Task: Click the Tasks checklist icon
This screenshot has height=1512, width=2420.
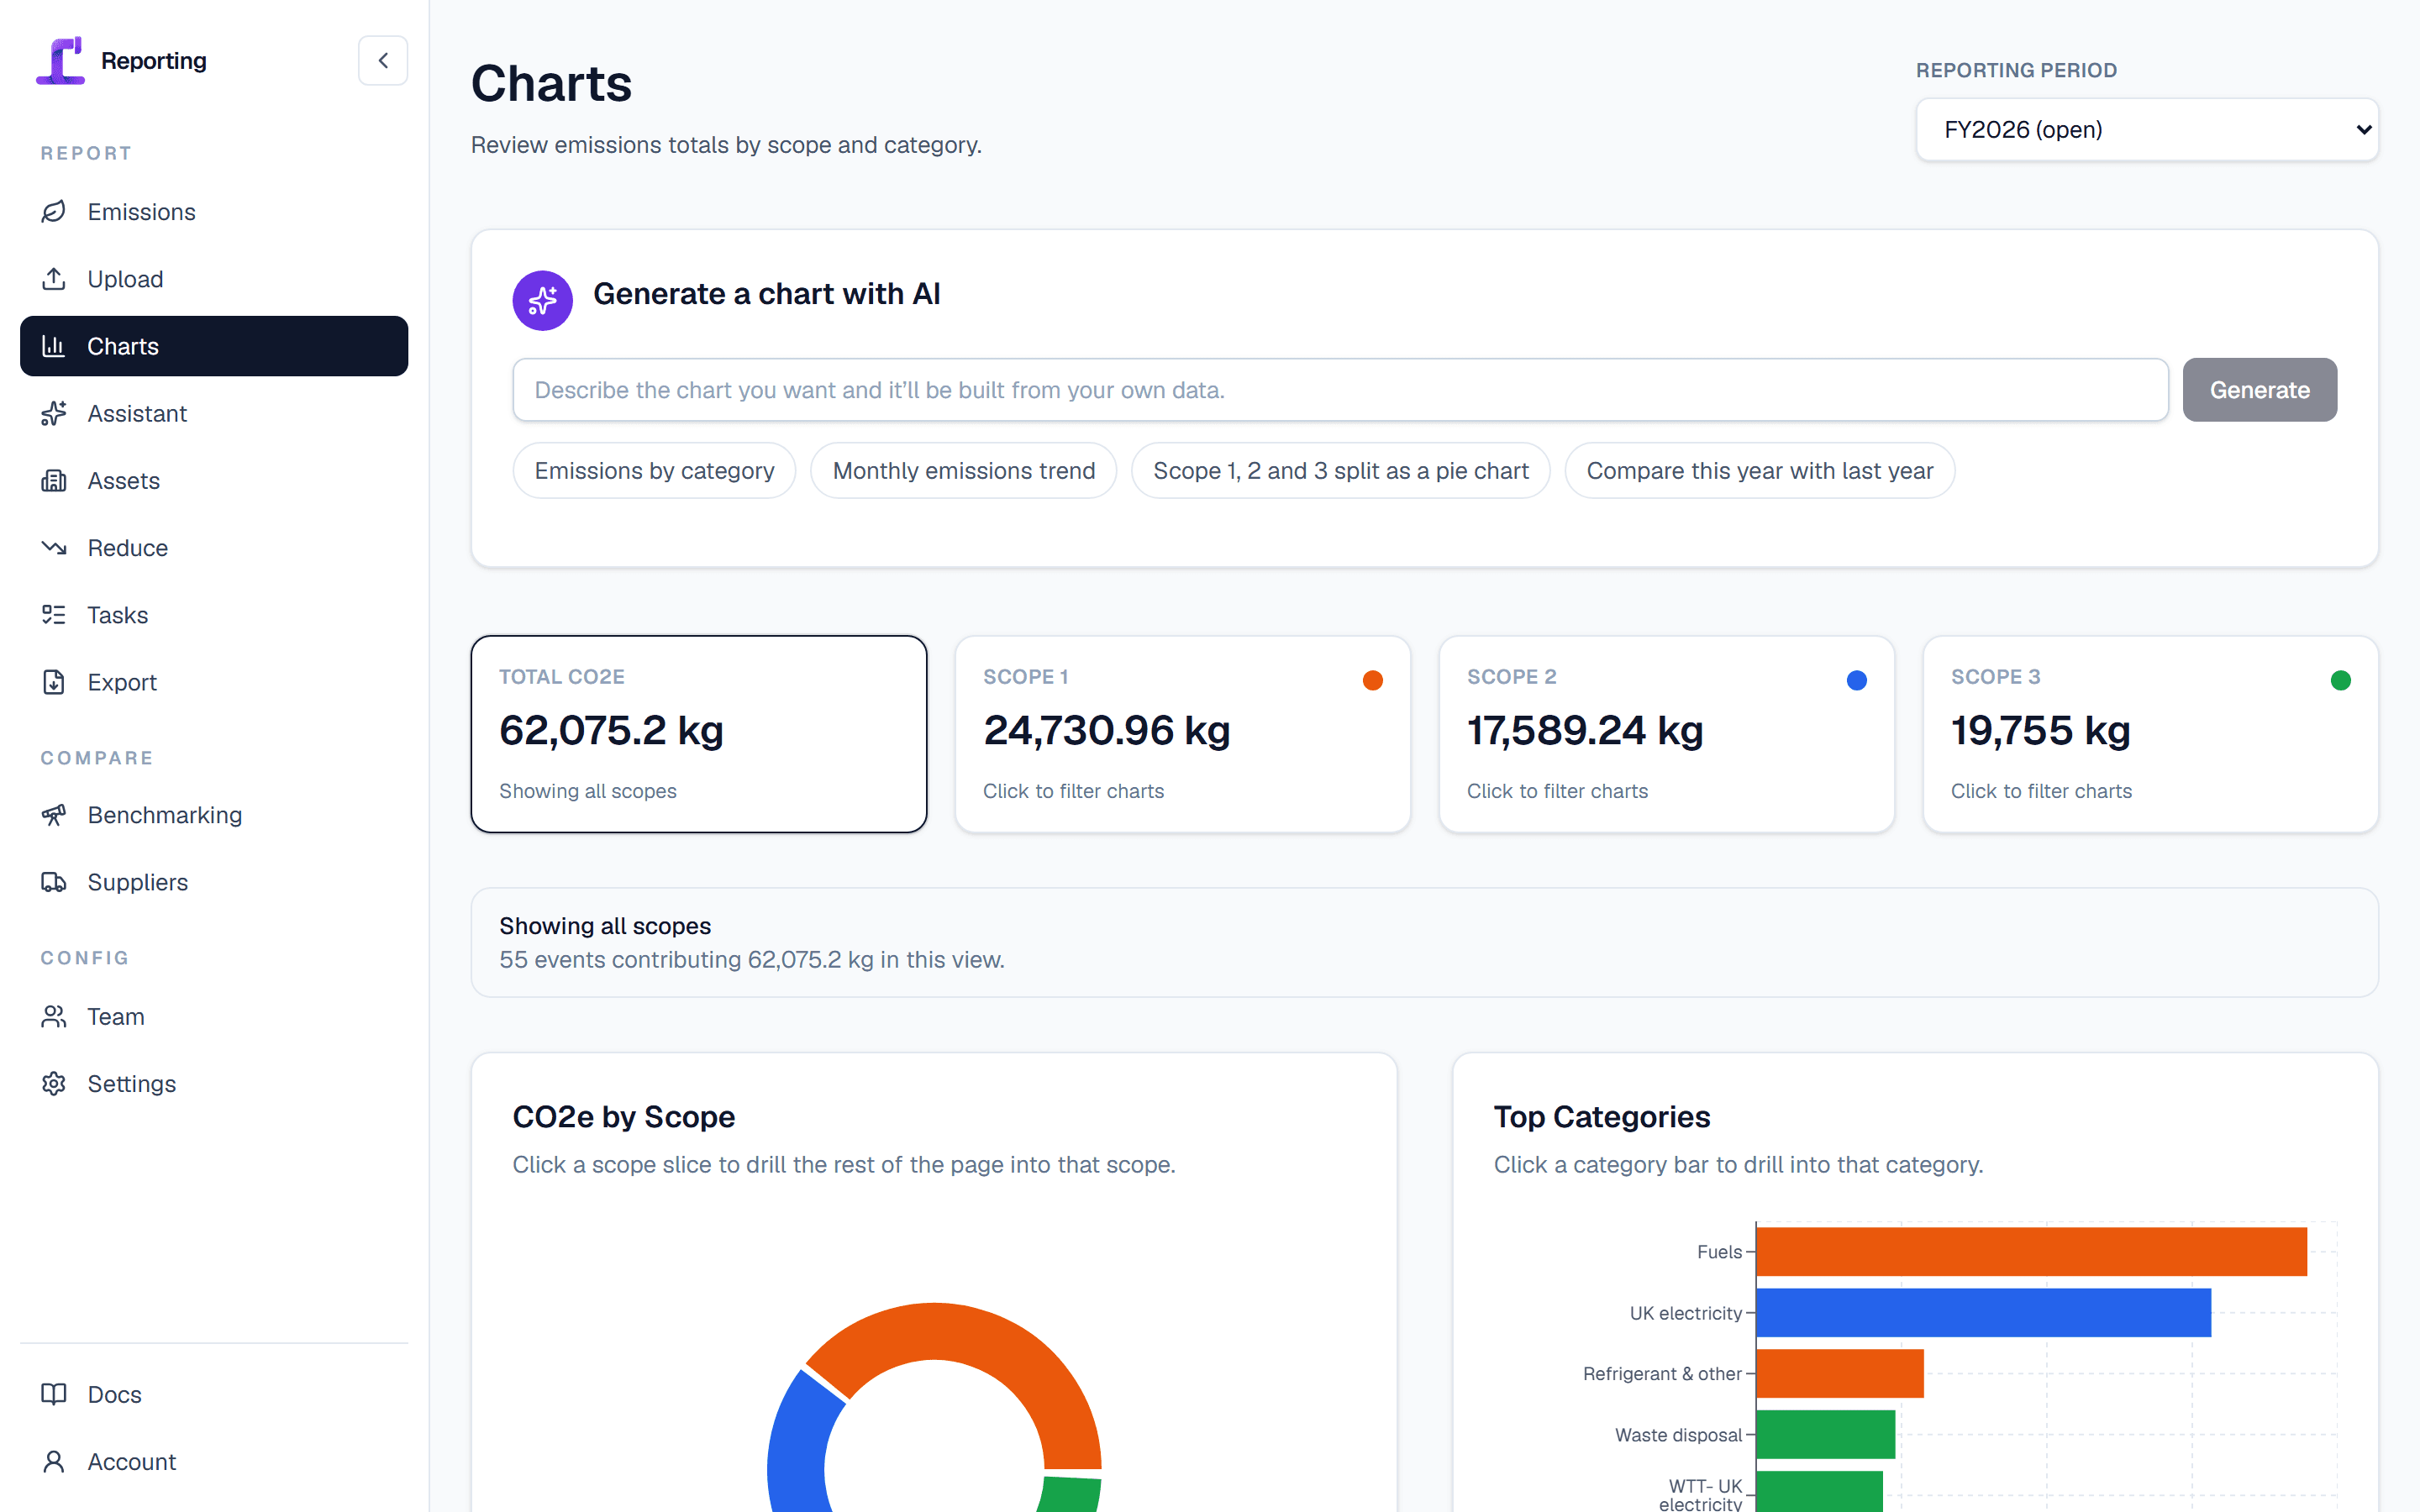Action: tap(54, 615)
